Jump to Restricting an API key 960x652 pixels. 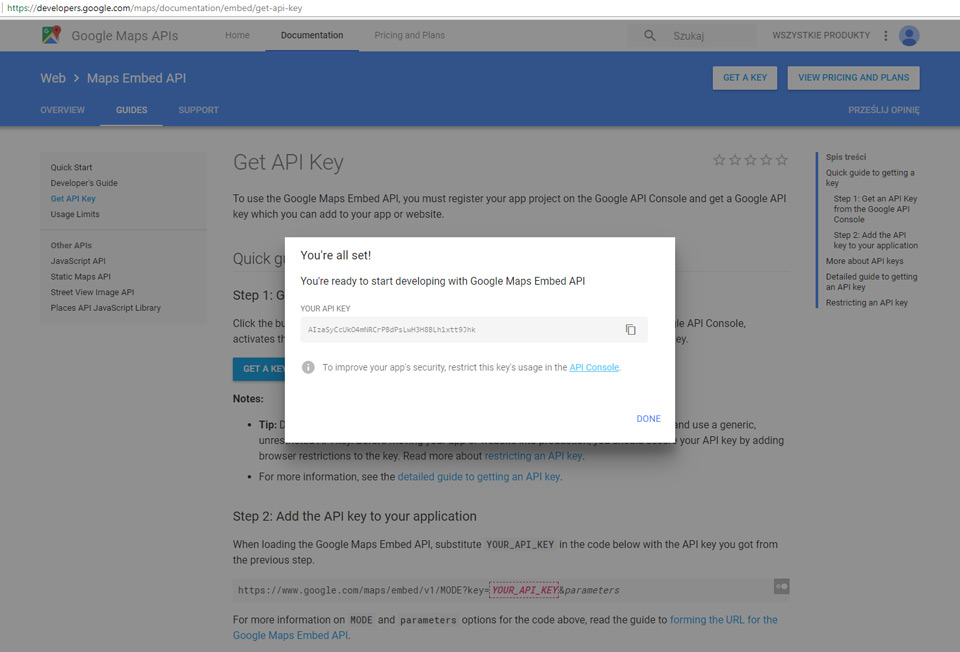click(866, 302)
